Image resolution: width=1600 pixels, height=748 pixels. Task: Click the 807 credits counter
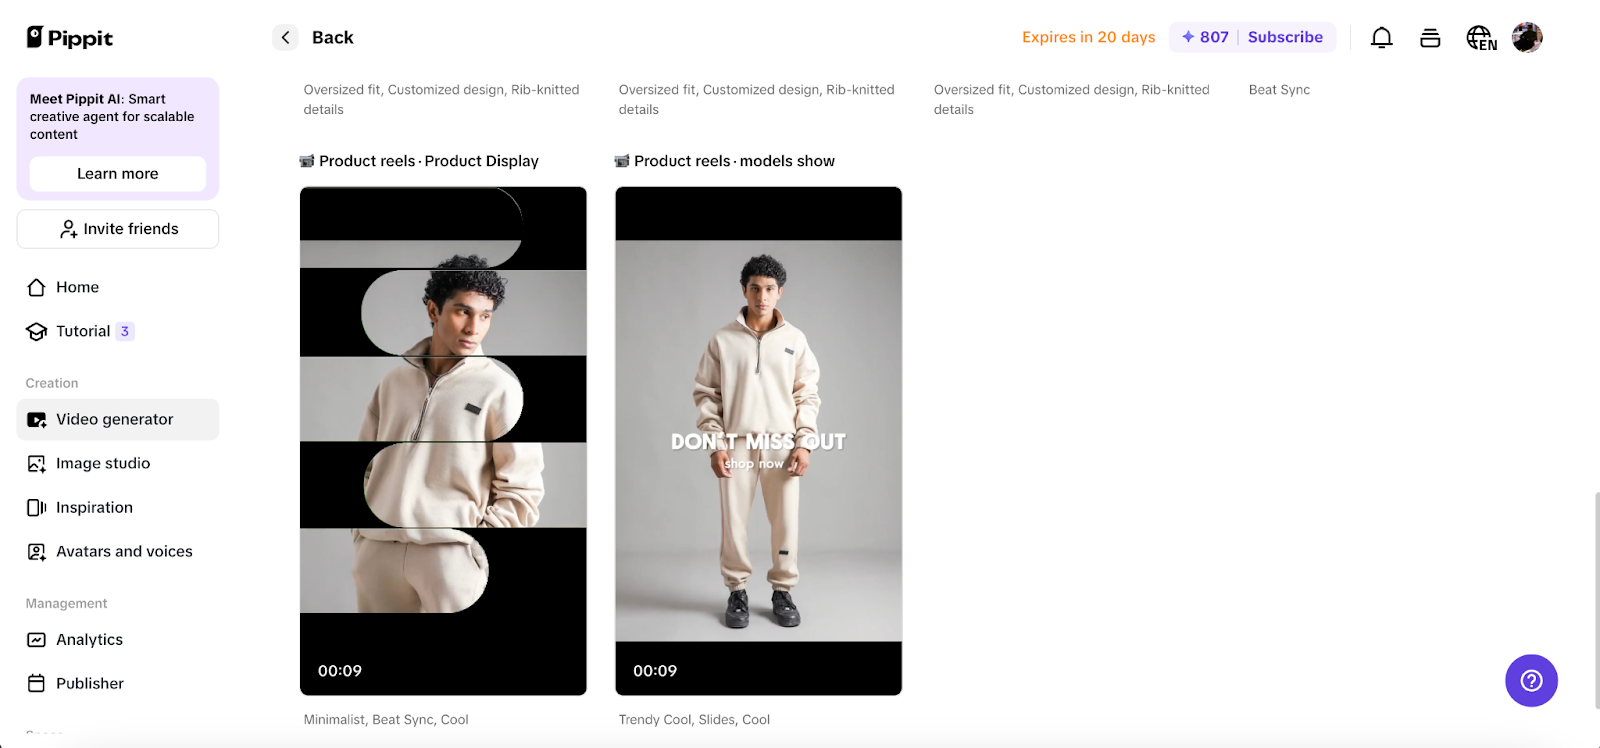coord(1205,37)
